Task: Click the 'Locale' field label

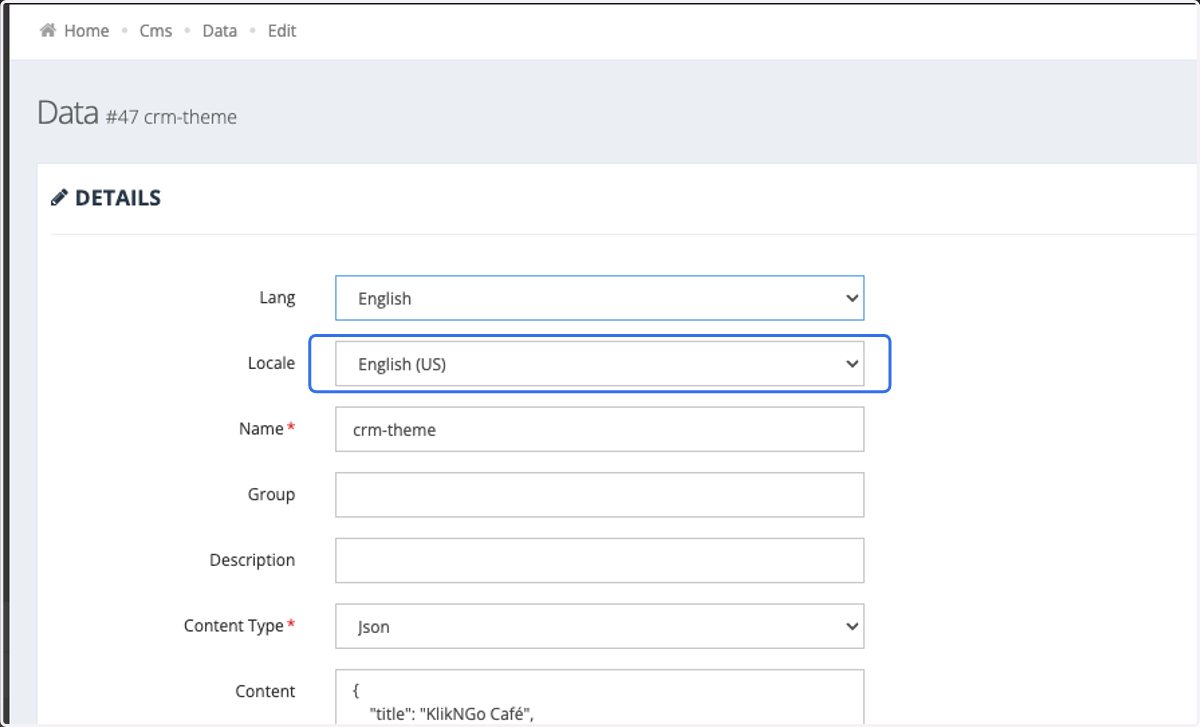Action: 272,363
